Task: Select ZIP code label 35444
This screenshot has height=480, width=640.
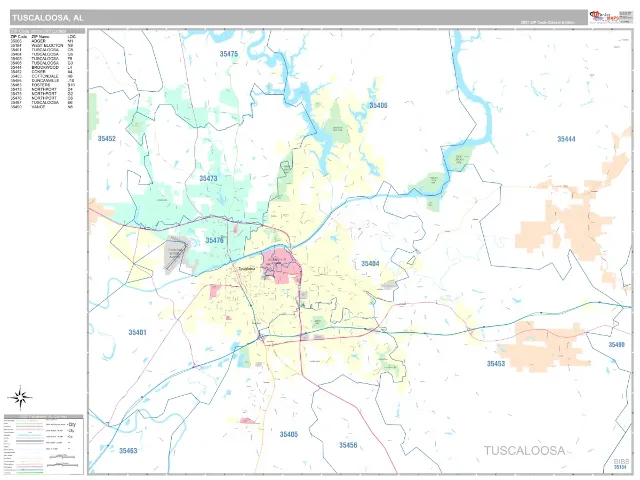Action: tap(567, 139)
